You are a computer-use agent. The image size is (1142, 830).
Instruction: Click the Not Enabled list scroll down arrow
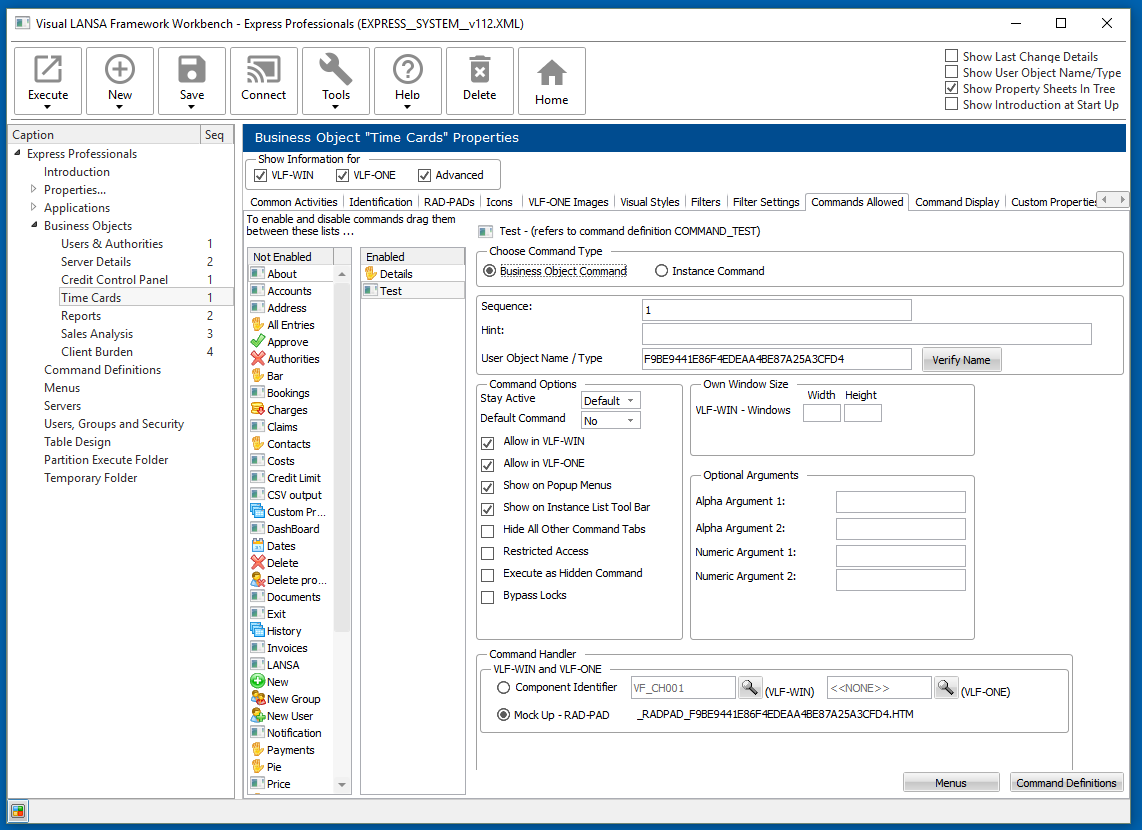coord(342,785)
